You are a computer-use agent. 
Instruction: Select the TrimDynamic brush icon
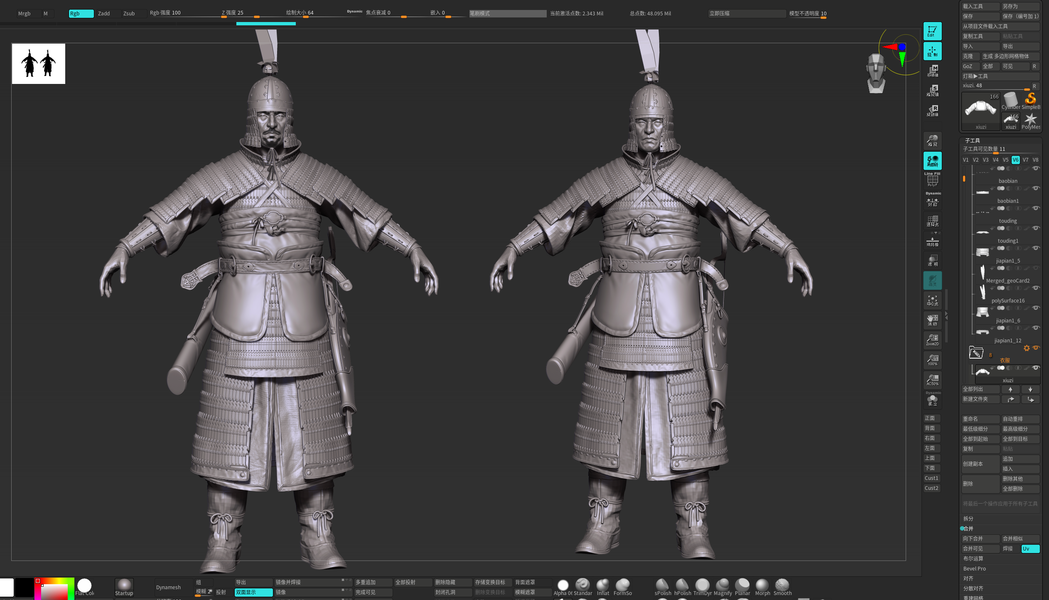[x=702, y=587]
